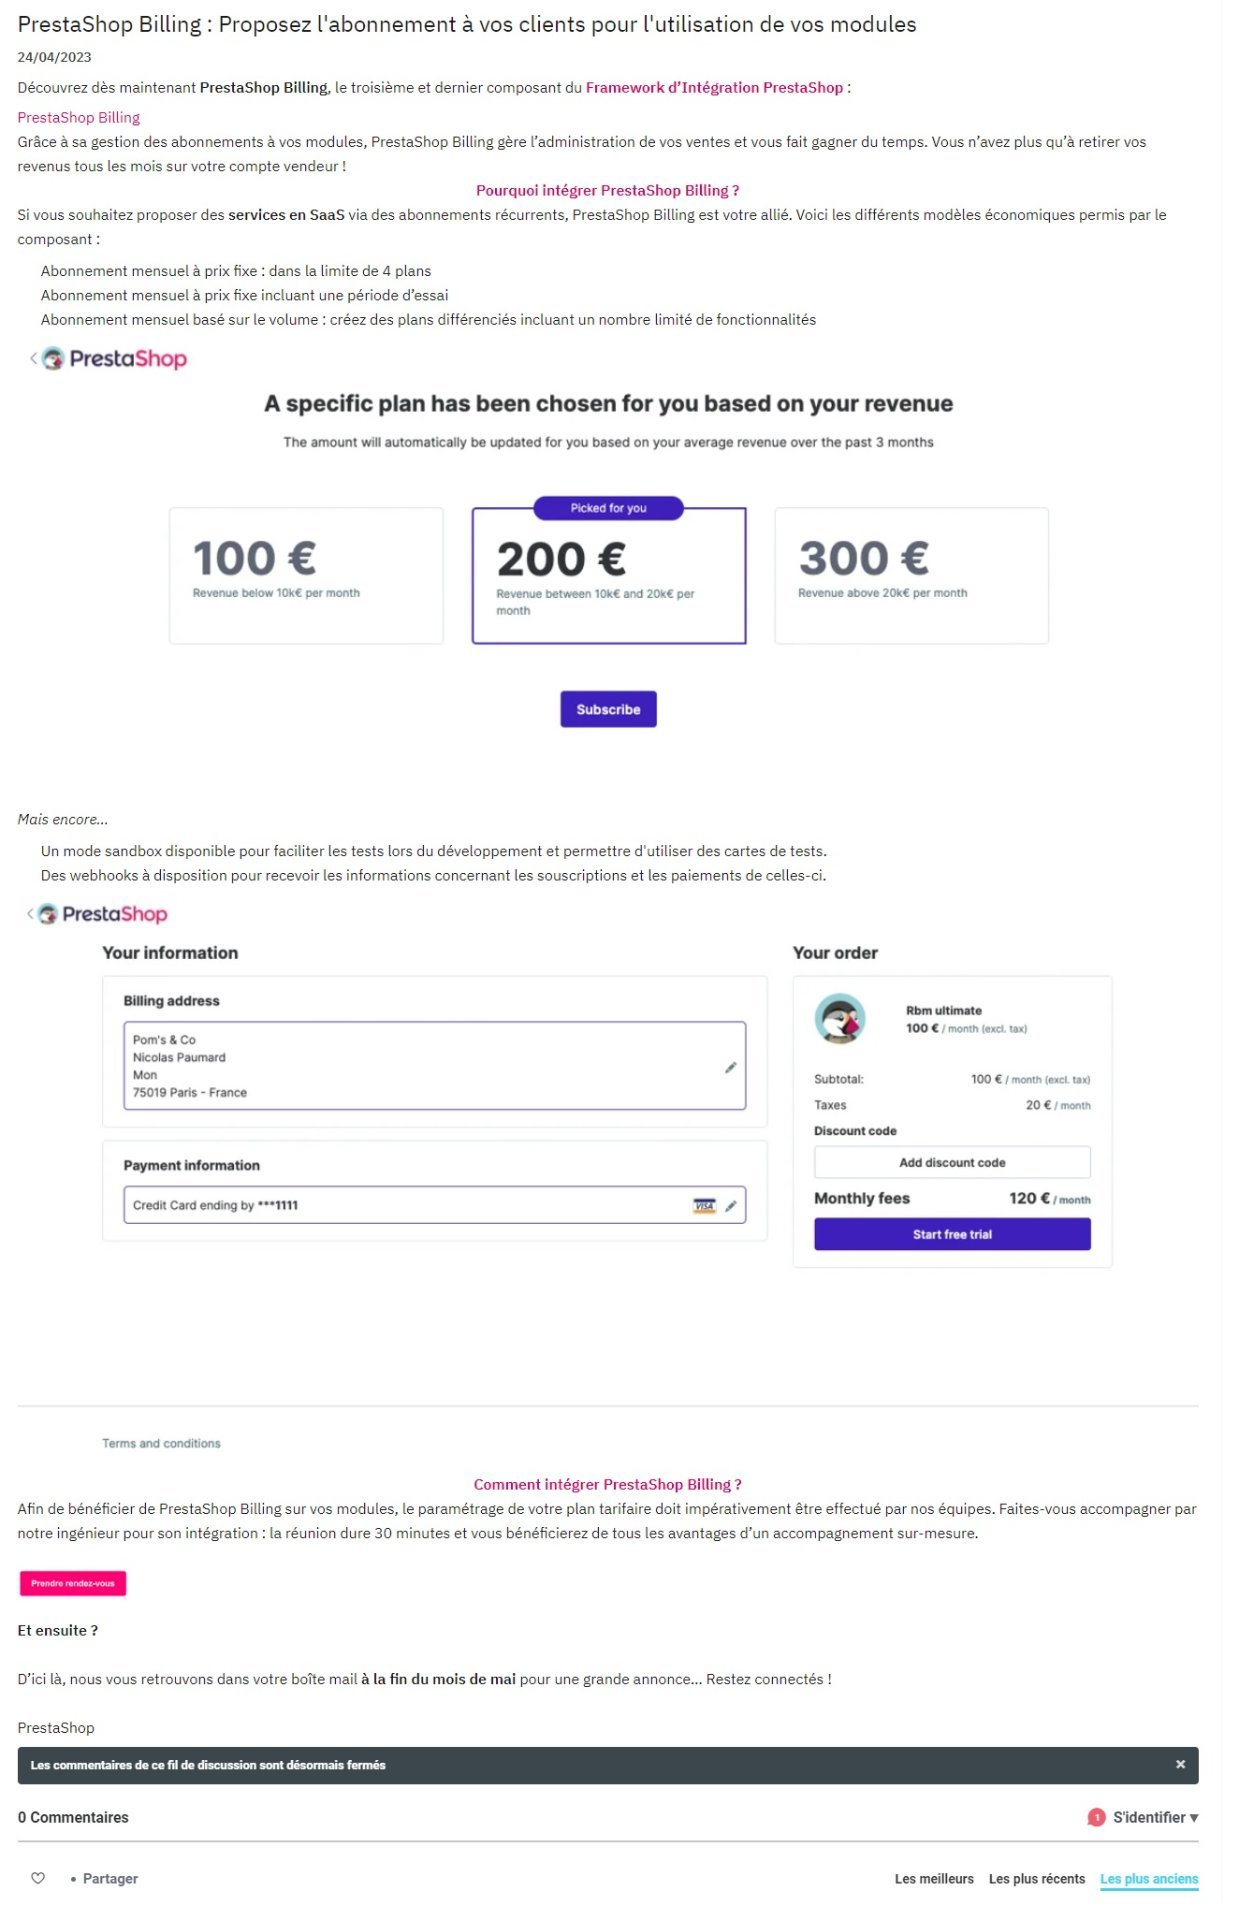Click the notification badge near S'identifier
Screen dimensions: 1239x1920
pos(1095,1817)
